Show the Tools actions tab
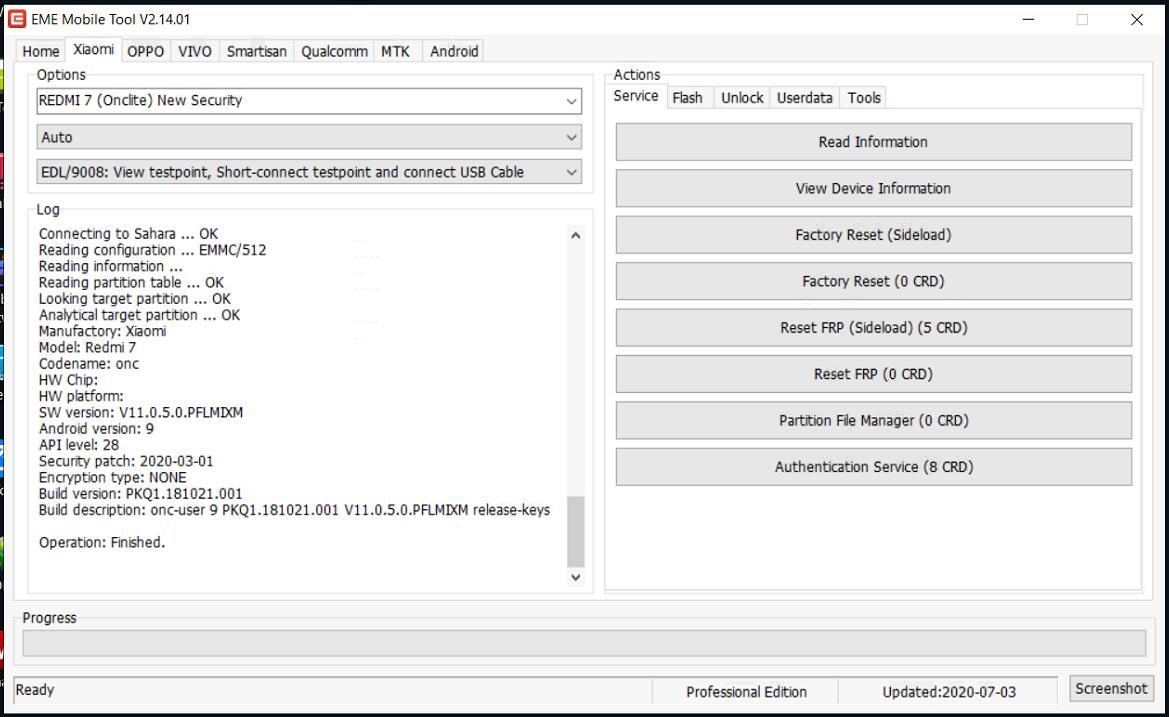1169x717 pixels. pyautogui.click(x=864, y=98)
